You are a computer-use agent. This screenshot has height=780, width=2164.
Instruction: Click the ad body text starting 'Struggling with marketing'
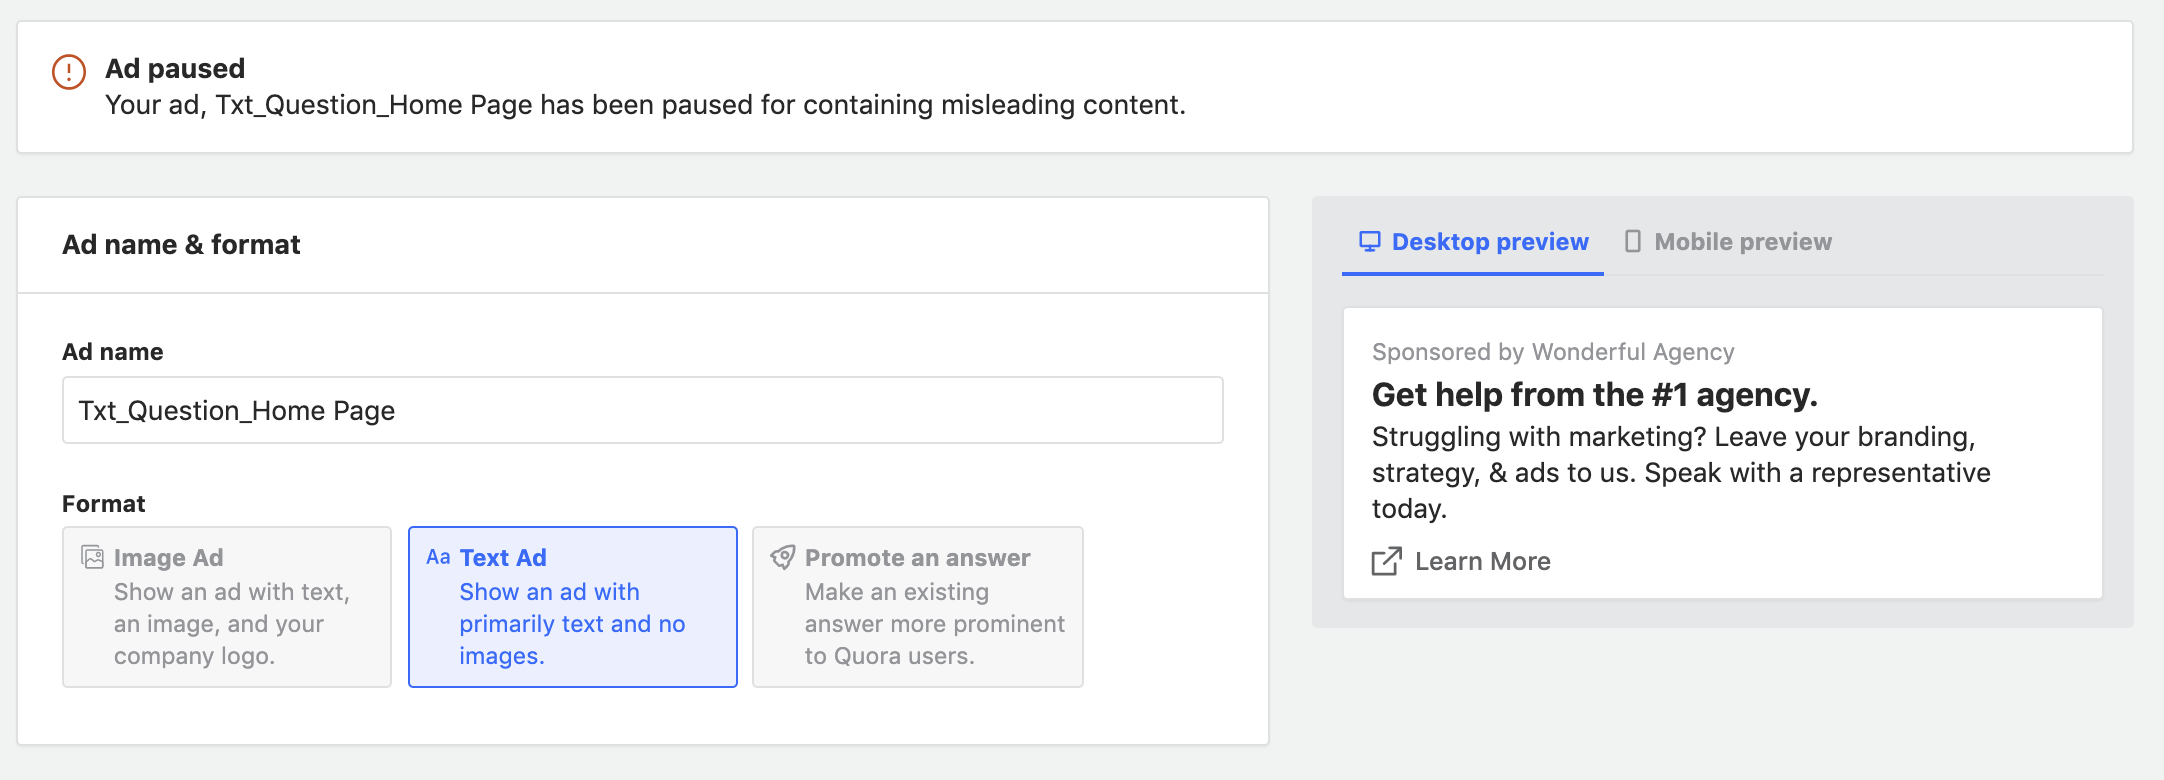(x=1680, y=472)
